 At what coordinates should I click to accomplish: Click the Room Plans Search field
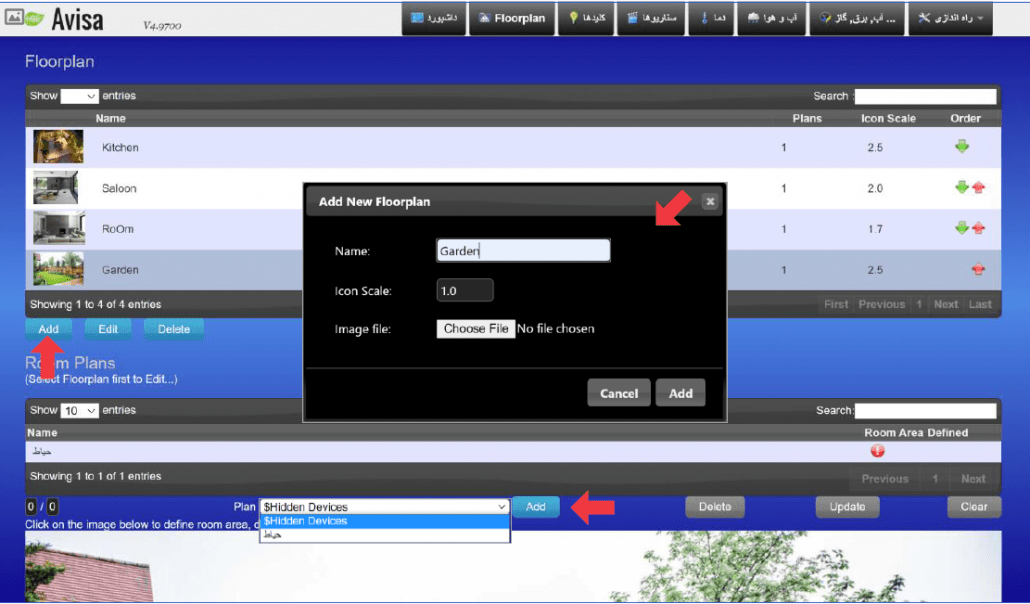[926, 411]
